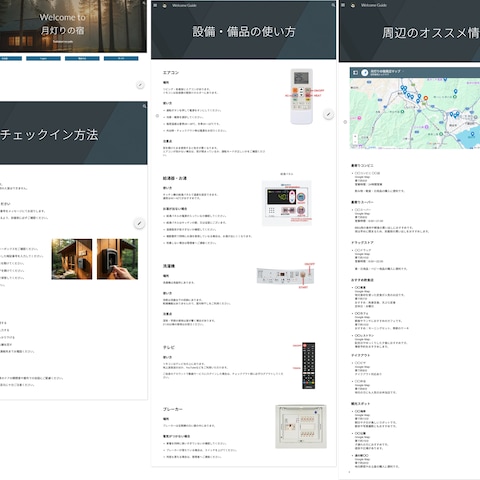Click the map title in the map header bar
Viewport: 480px width, 480px height.
pyautogui.click(x=387, y=71)
